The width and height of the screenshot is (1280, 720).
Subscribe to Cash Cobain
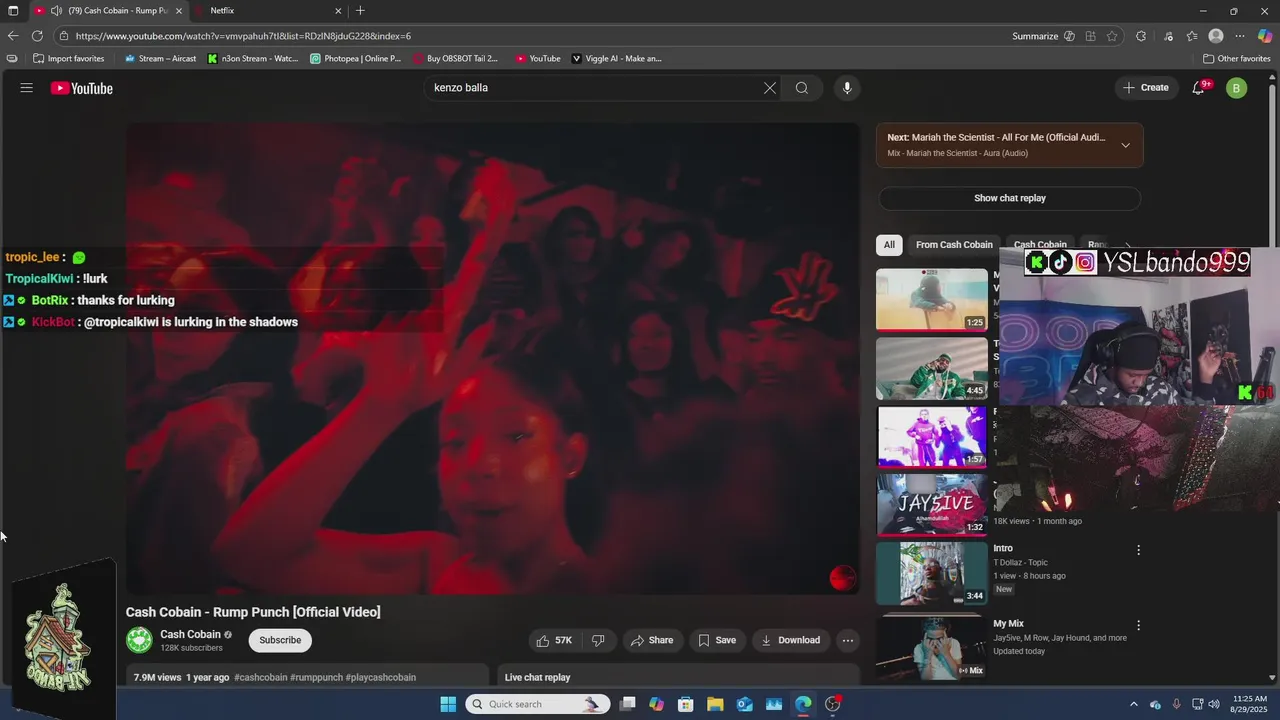(280, 640)
